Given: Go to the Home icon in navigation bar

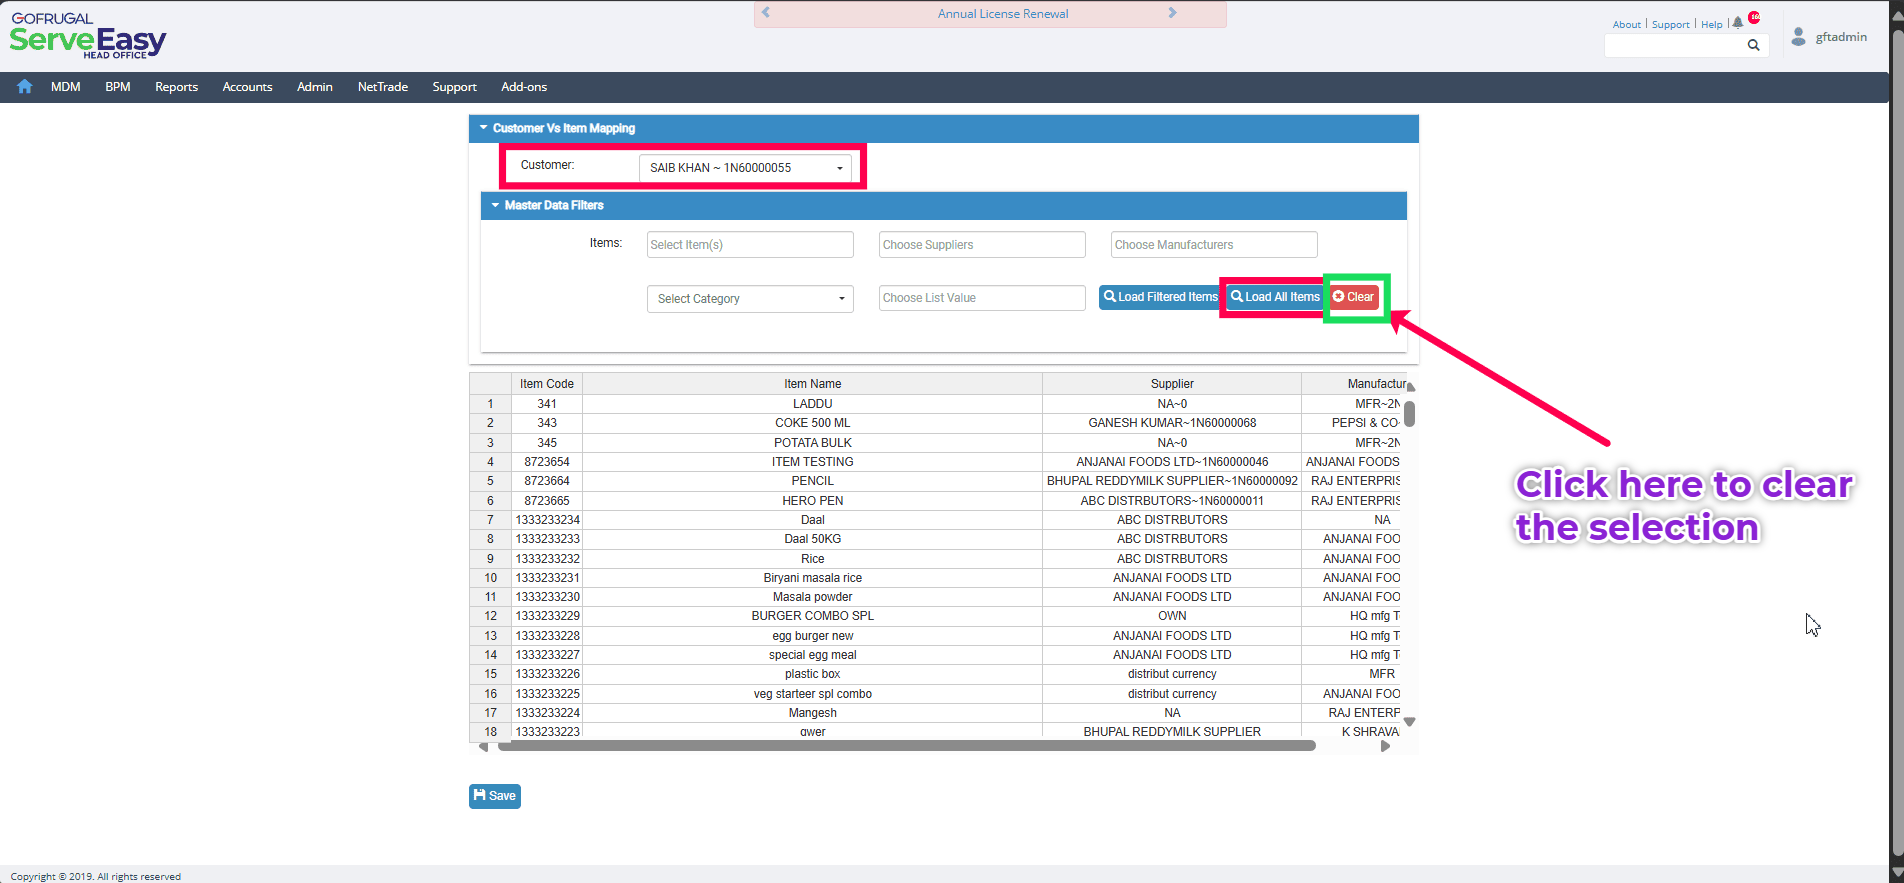Looking at the screenshot, I should pyautogui.click(x=25, y=87).
